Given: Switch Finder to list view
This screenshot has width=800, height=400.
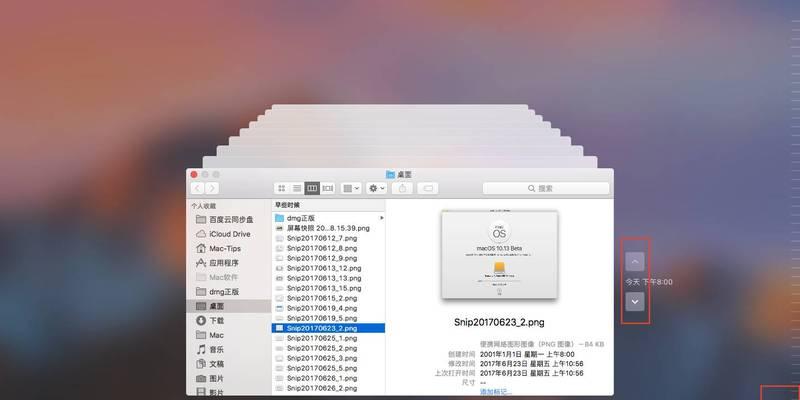Looking at the screenshot, I should (297, 188).
